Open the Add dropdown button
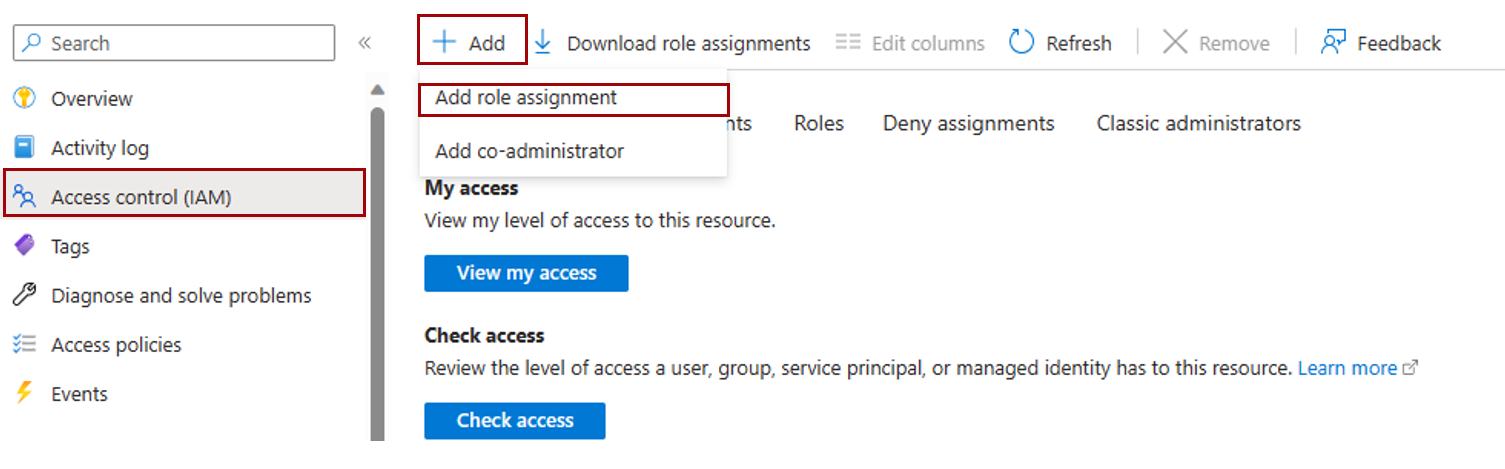1505x469 pixels. [471, 42]
